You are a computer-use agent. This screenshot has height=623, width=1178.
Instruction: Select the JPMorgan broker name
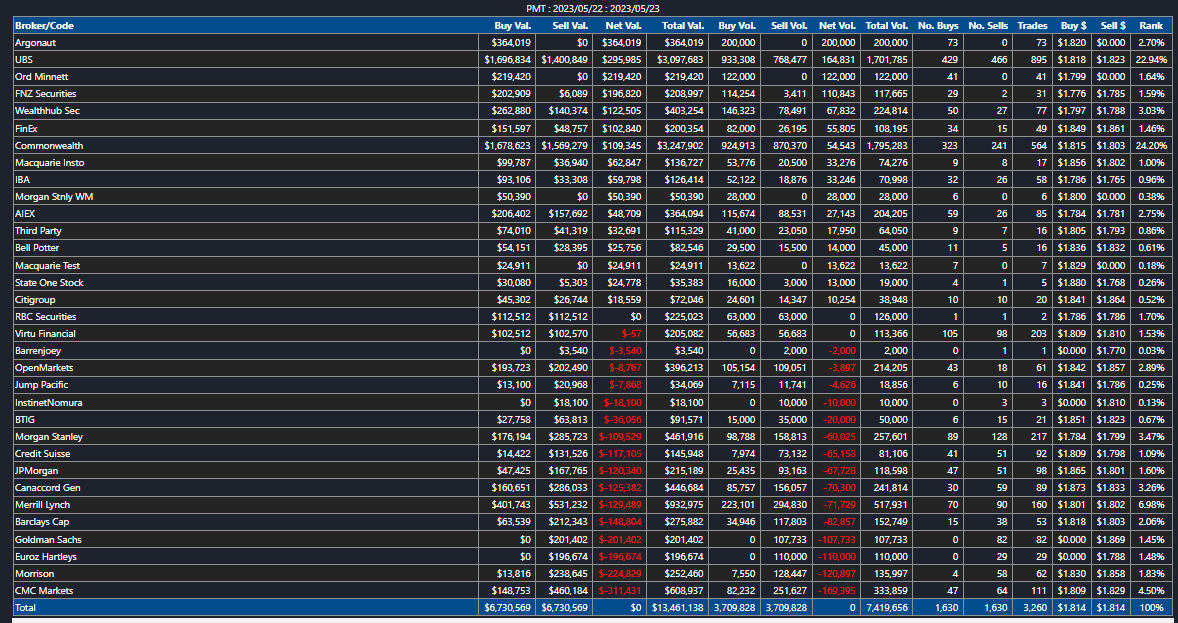[x=37, y=470]
